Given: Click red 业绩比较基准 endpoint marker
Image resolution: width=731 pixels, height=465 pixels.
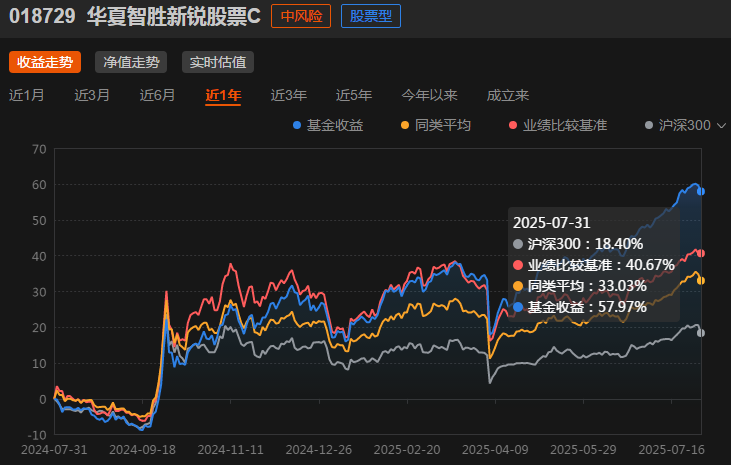Looking at the screenshot, I should point(700,253).
